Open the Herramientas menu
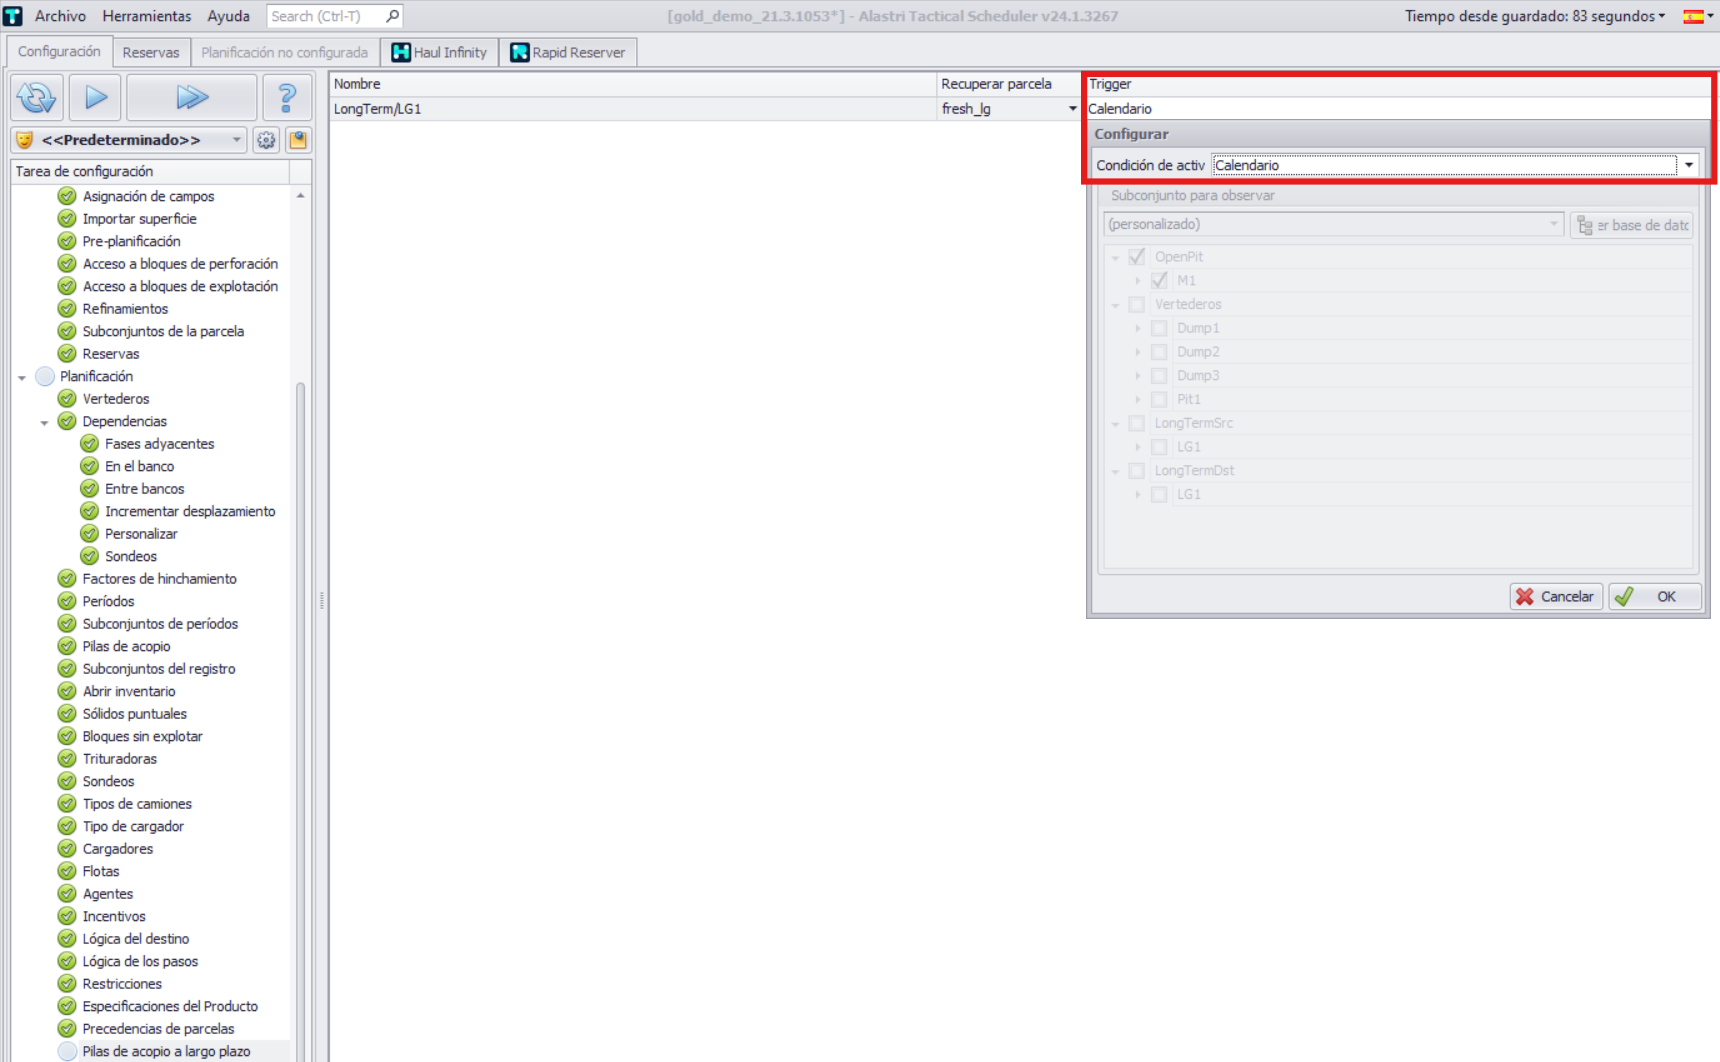This screenshot has width=1720, height=1062. click(x=146, y=16)
